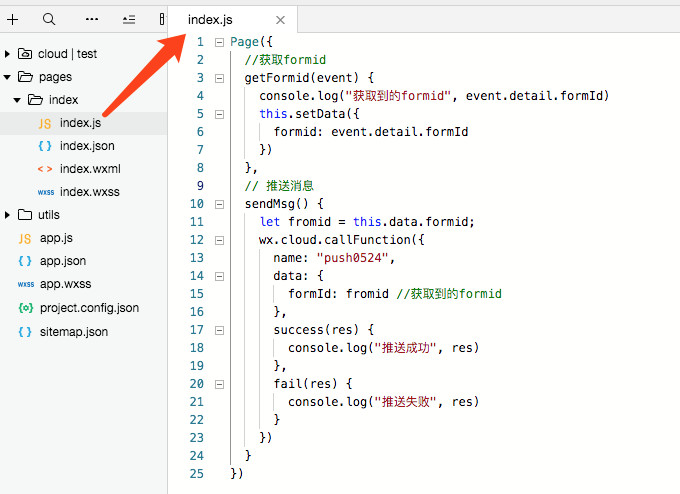Fold the Page({ block at line 1
The width and height of the screenshot is (680, 494).
(x=220, y=42)
